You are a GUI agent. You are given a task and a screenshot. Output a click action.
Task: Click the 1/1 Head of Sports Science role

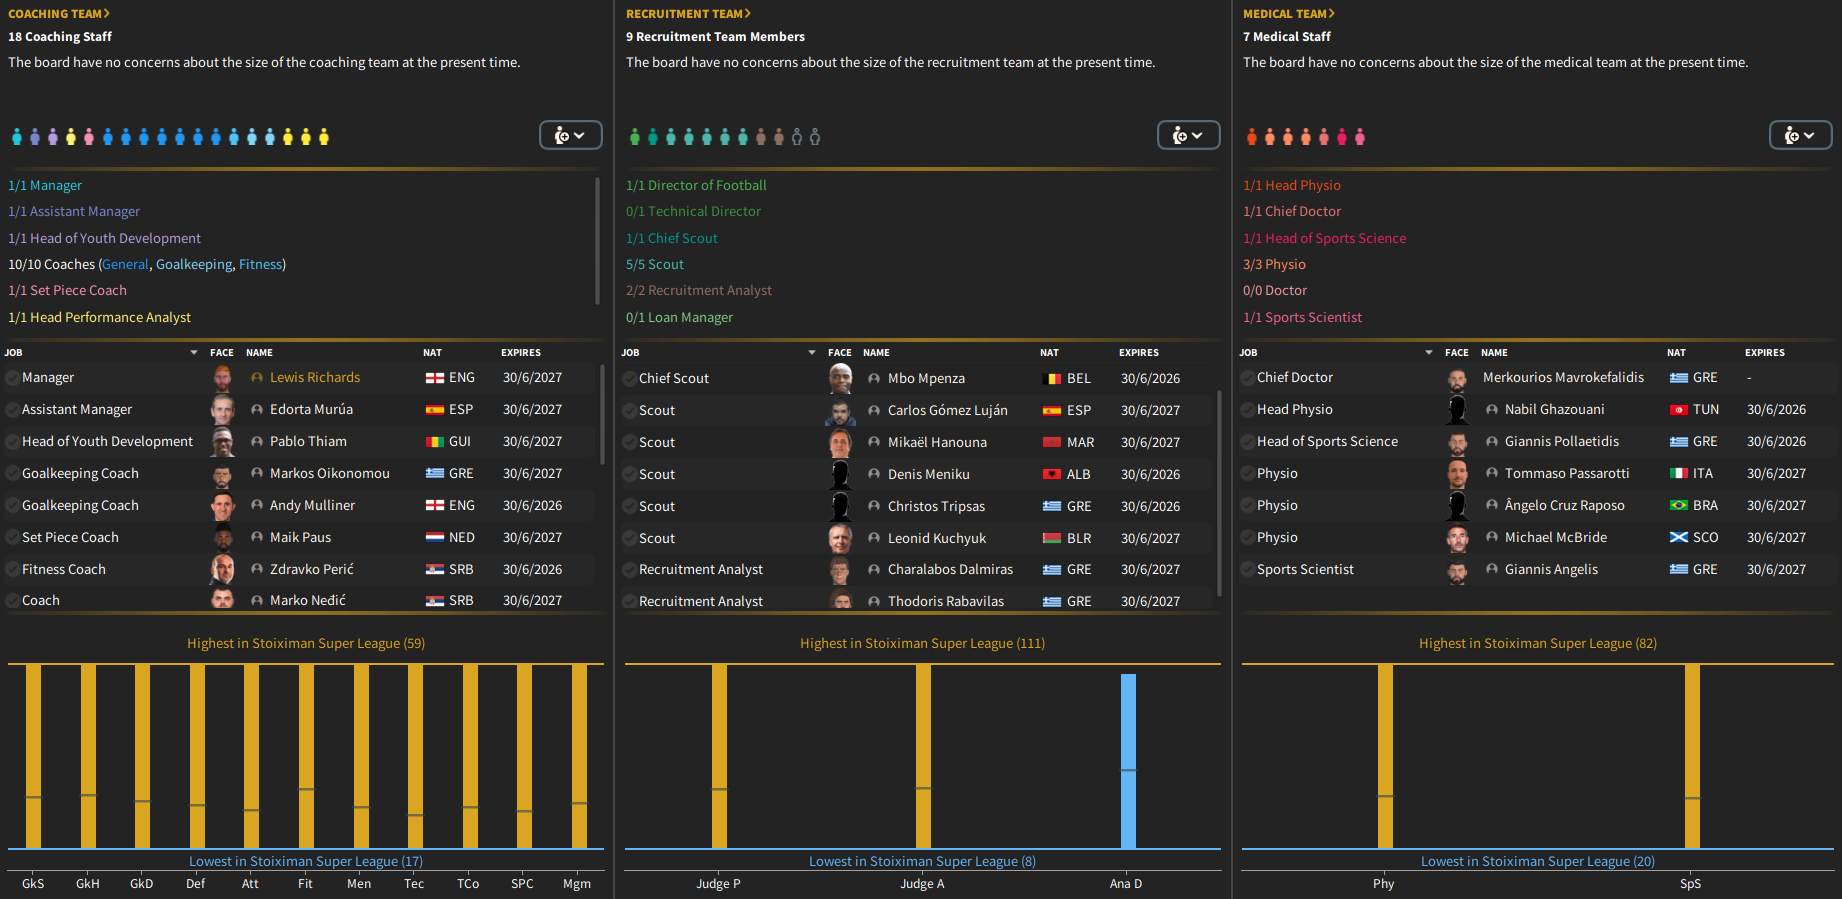(1324, 239)
